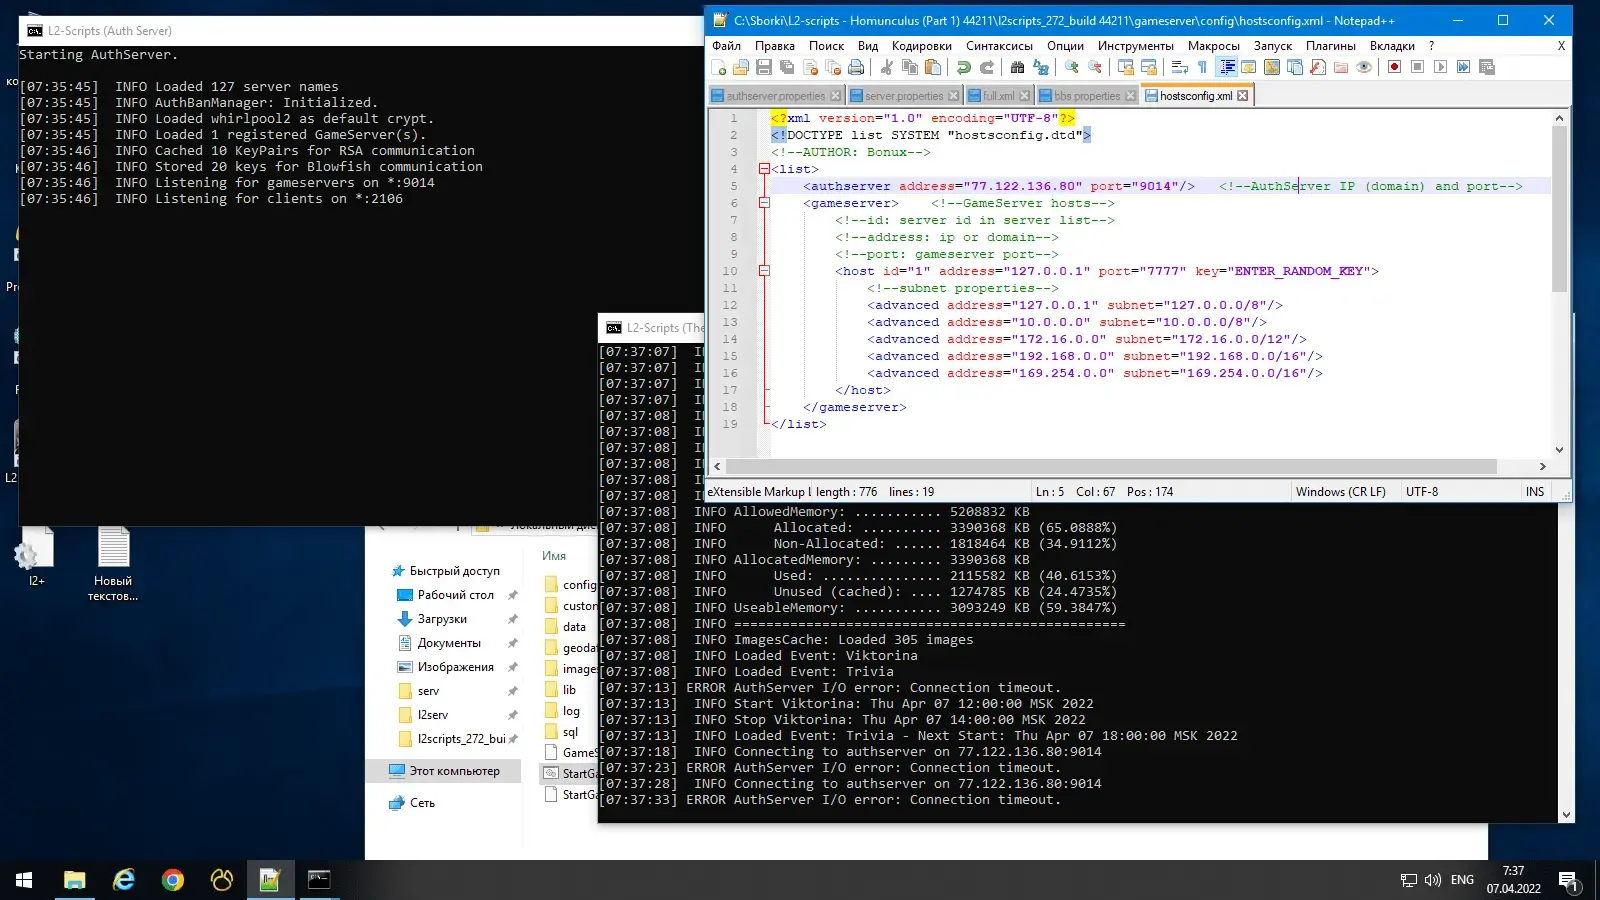Start macro recording with the red dot

(x=1394, y=67)
